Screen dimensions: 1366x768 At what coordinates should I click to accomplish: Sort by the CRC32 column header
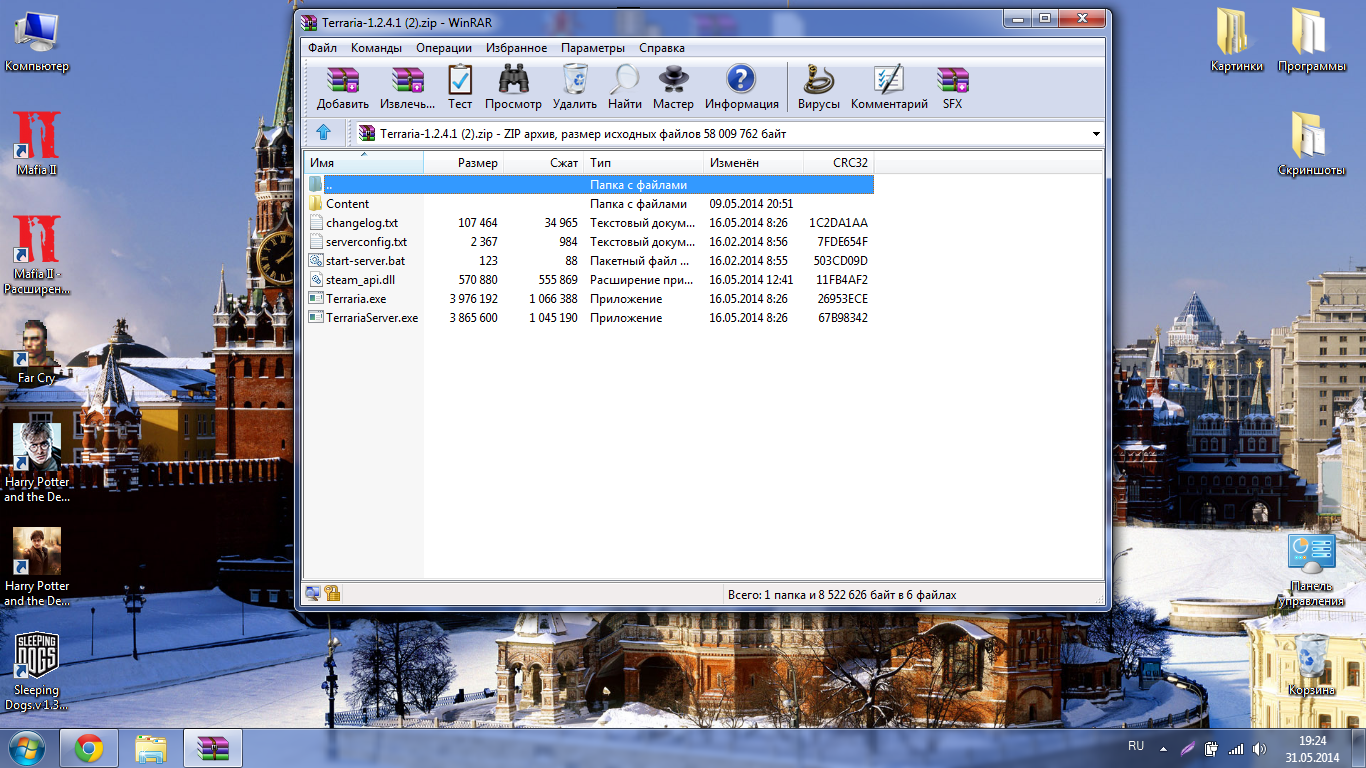point(839,163)
